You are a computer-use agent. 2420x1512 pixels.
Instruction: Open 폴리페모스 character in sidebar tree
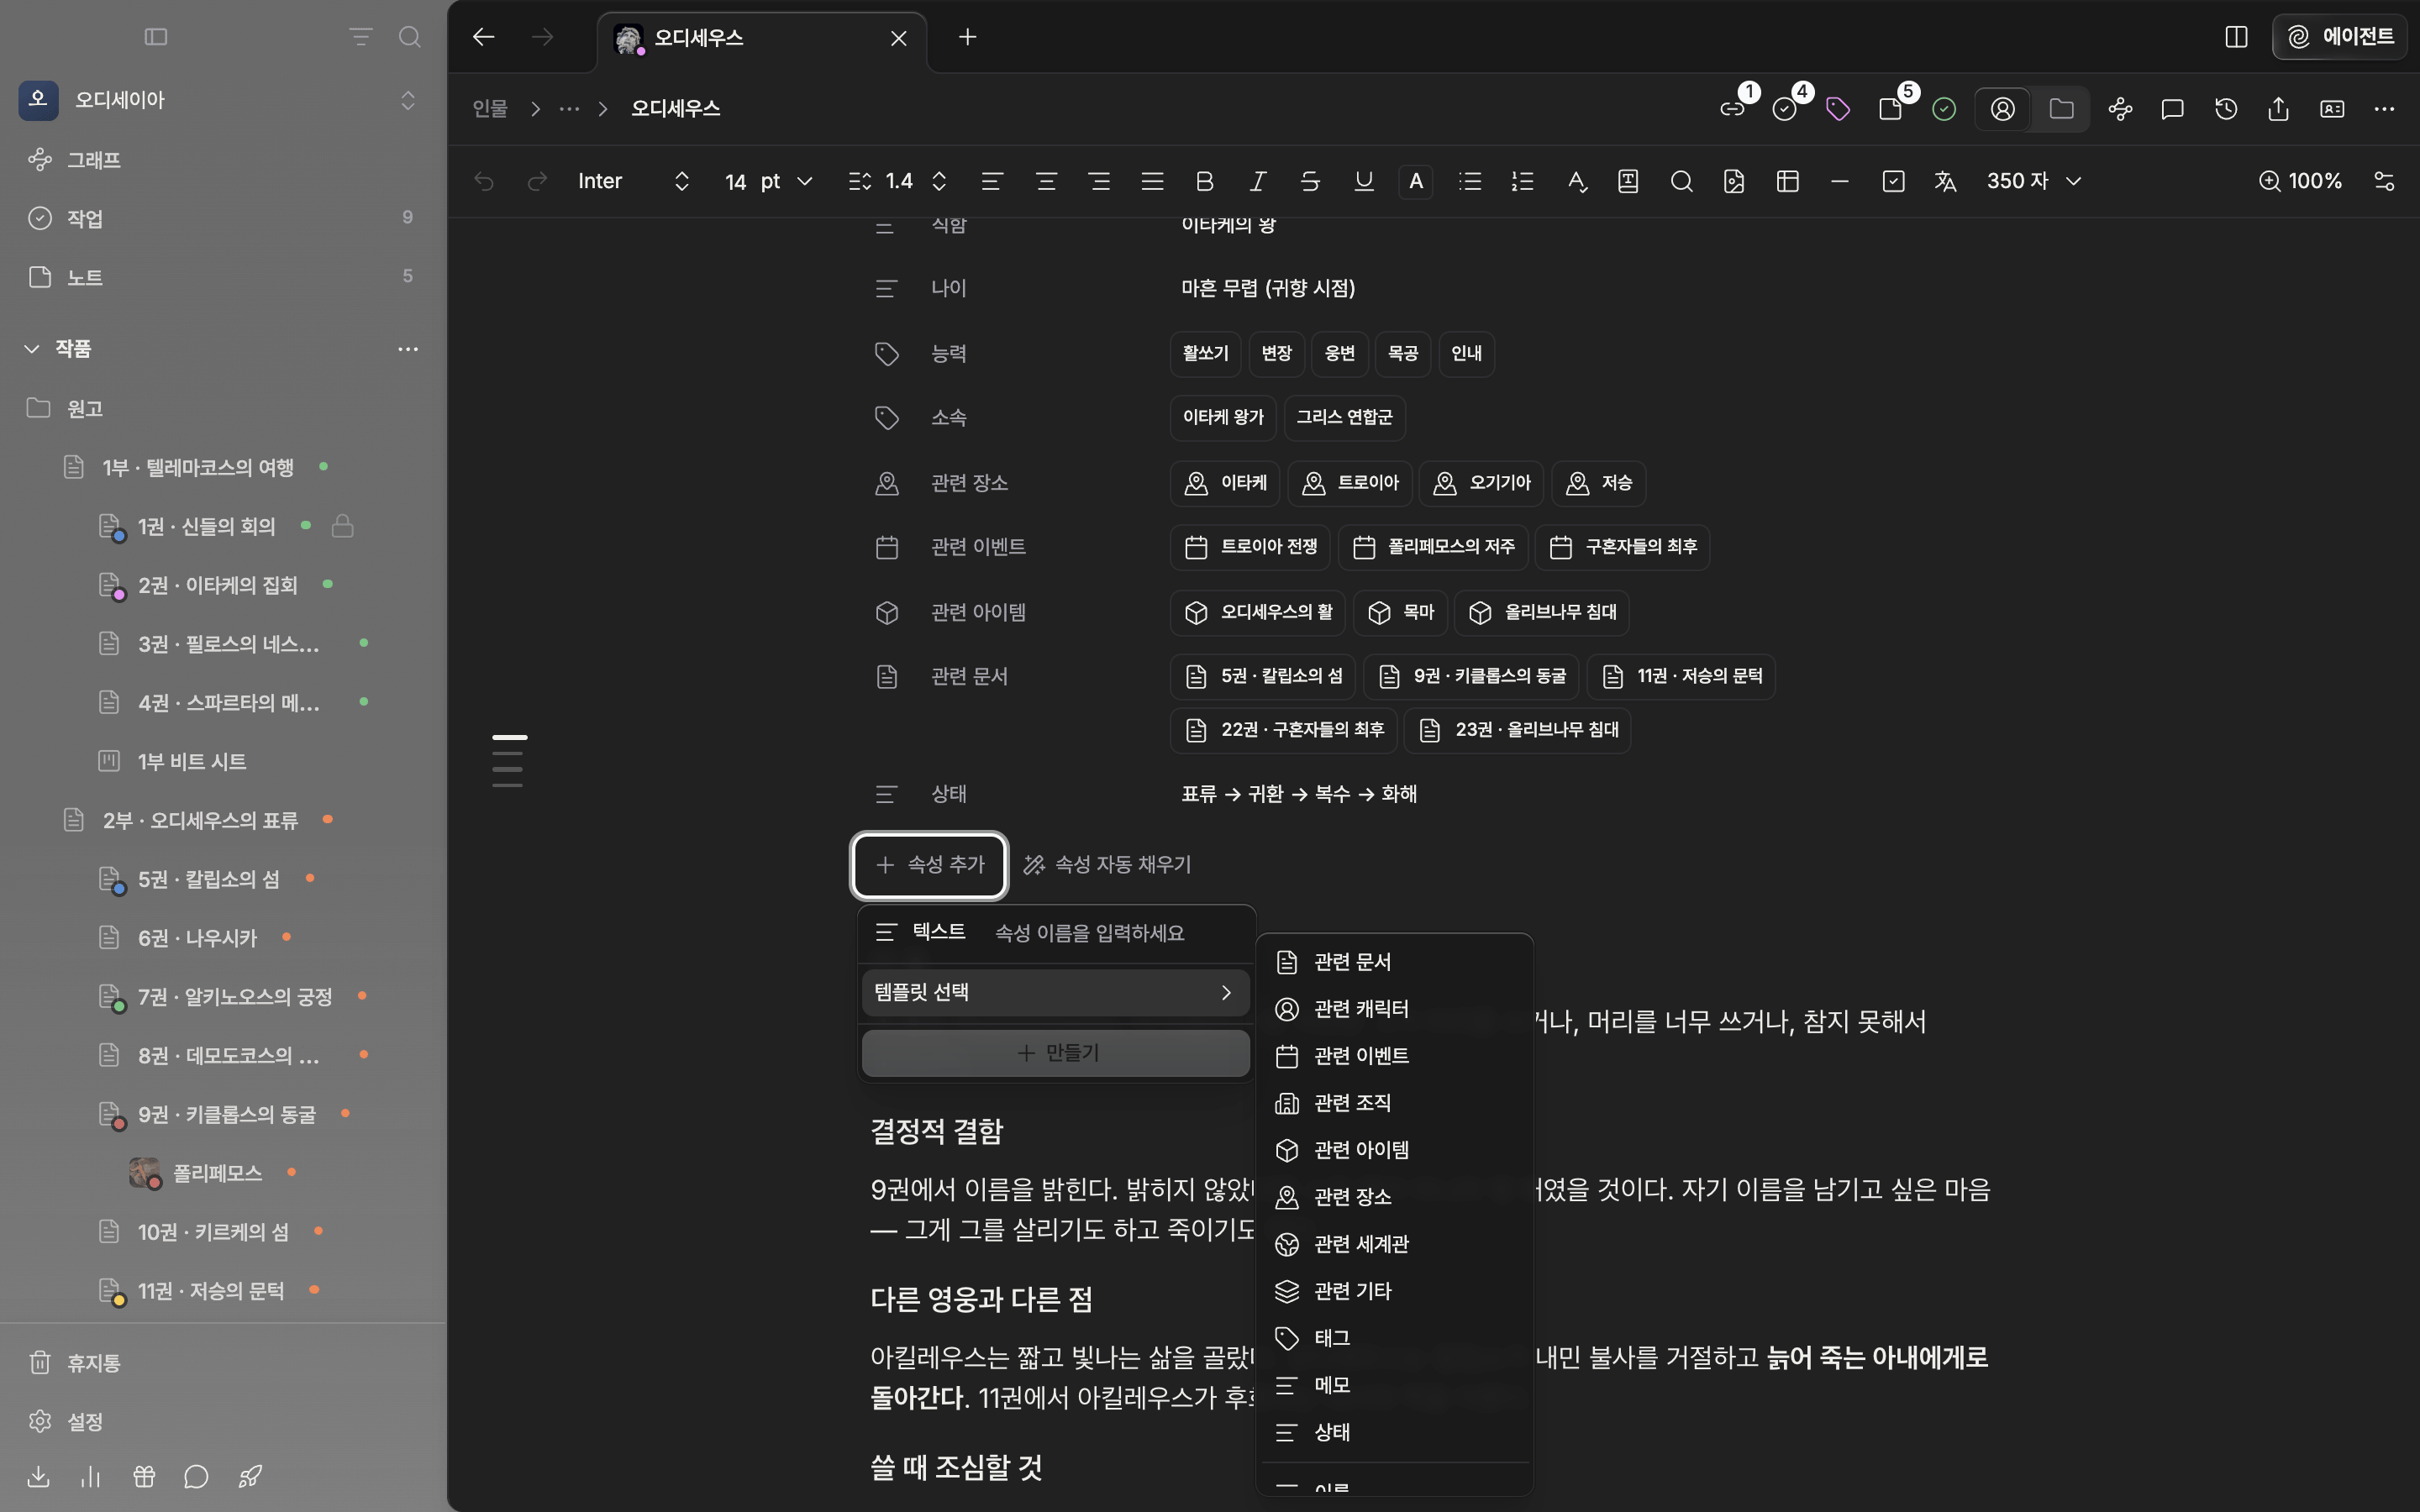tap(217, 1173)
